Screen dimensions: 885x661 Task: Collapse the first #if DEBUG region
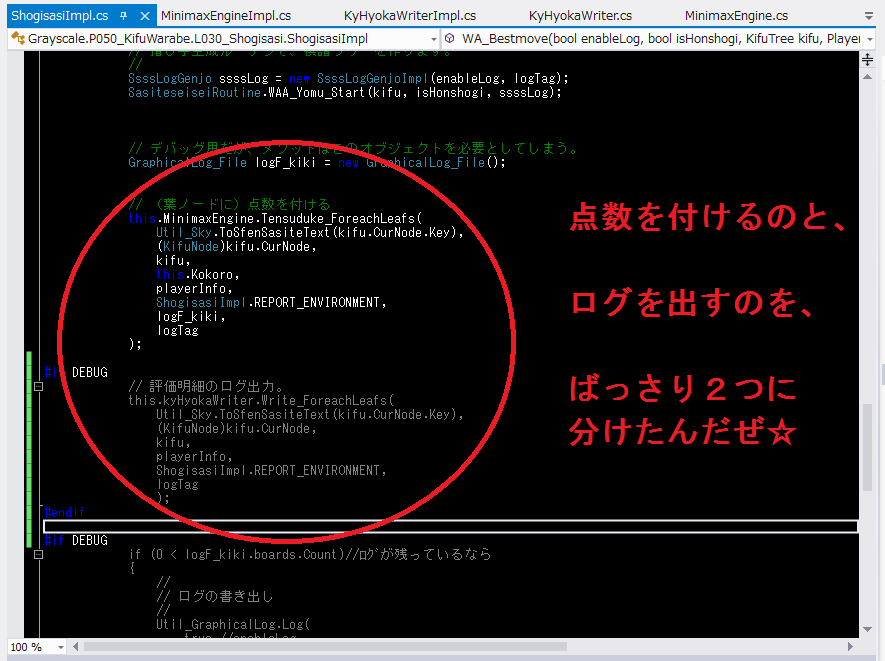(x=38, y=387)
